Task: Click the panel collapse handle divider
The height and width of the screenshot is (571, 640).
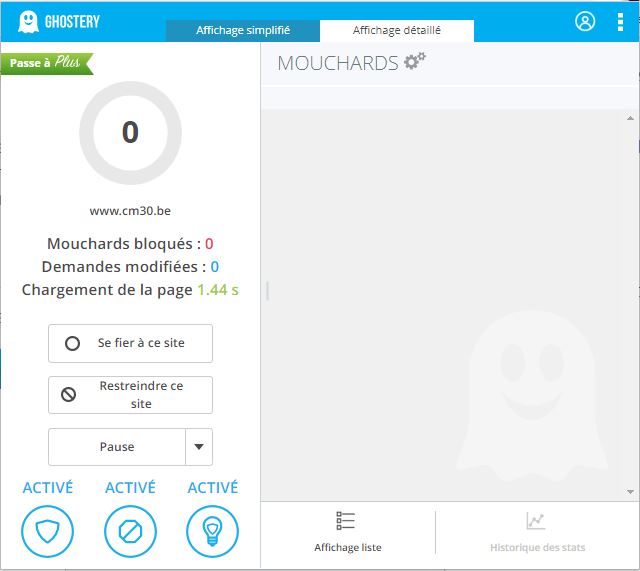Action: point(267,291)
